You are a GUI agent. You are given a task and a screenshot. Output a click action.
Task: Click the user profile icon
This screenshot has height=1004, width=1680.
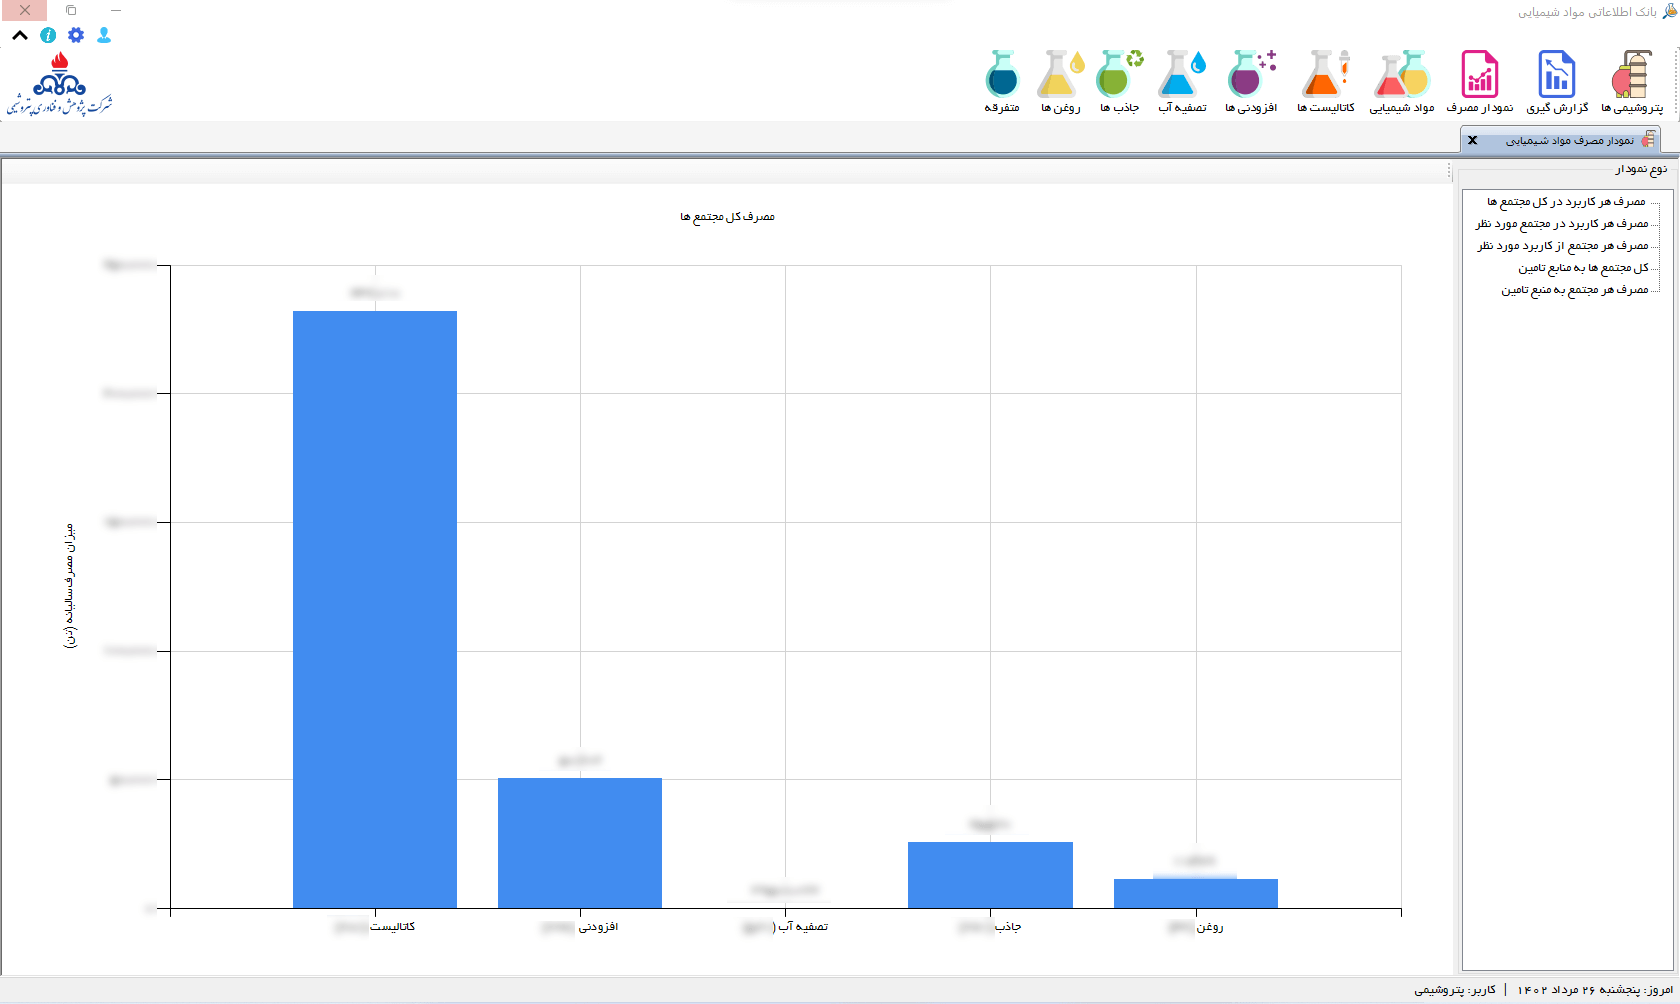[x=104, y=35]
